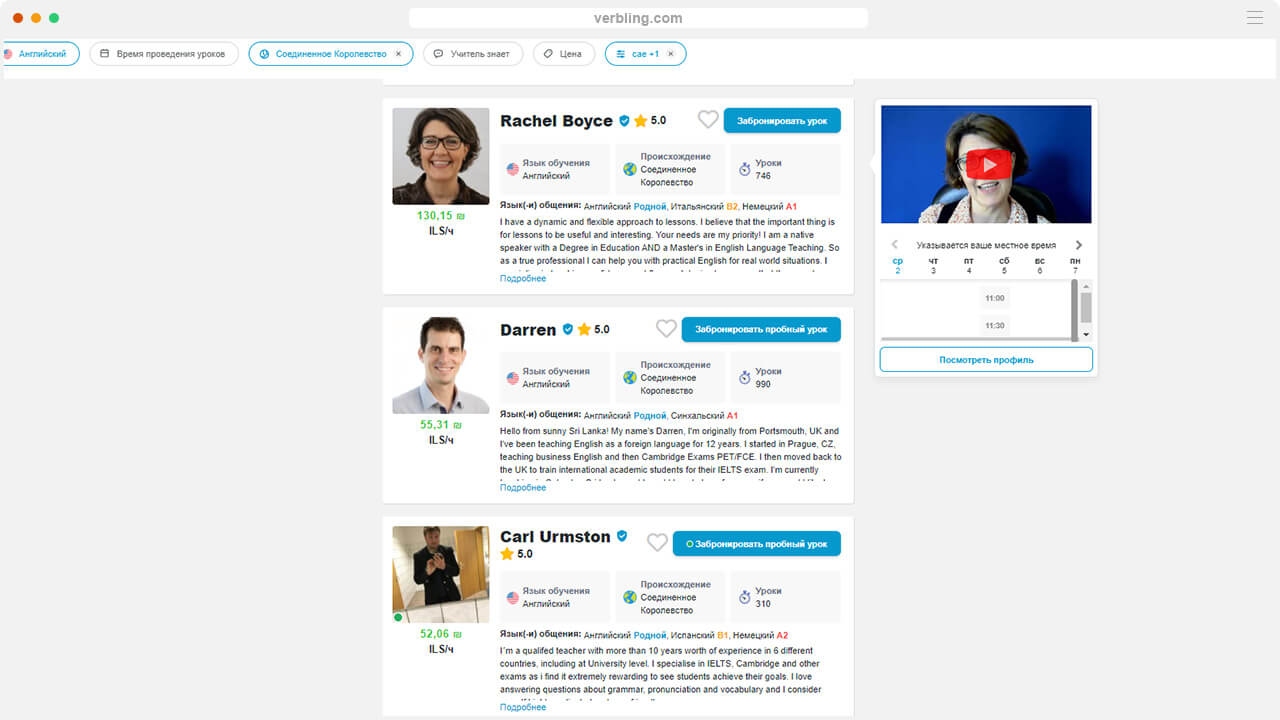Image resolution: width=1280 pixels, height=720 pixels.
Task: Open Carl Urmston's profile photo
Action: (441, 574)
